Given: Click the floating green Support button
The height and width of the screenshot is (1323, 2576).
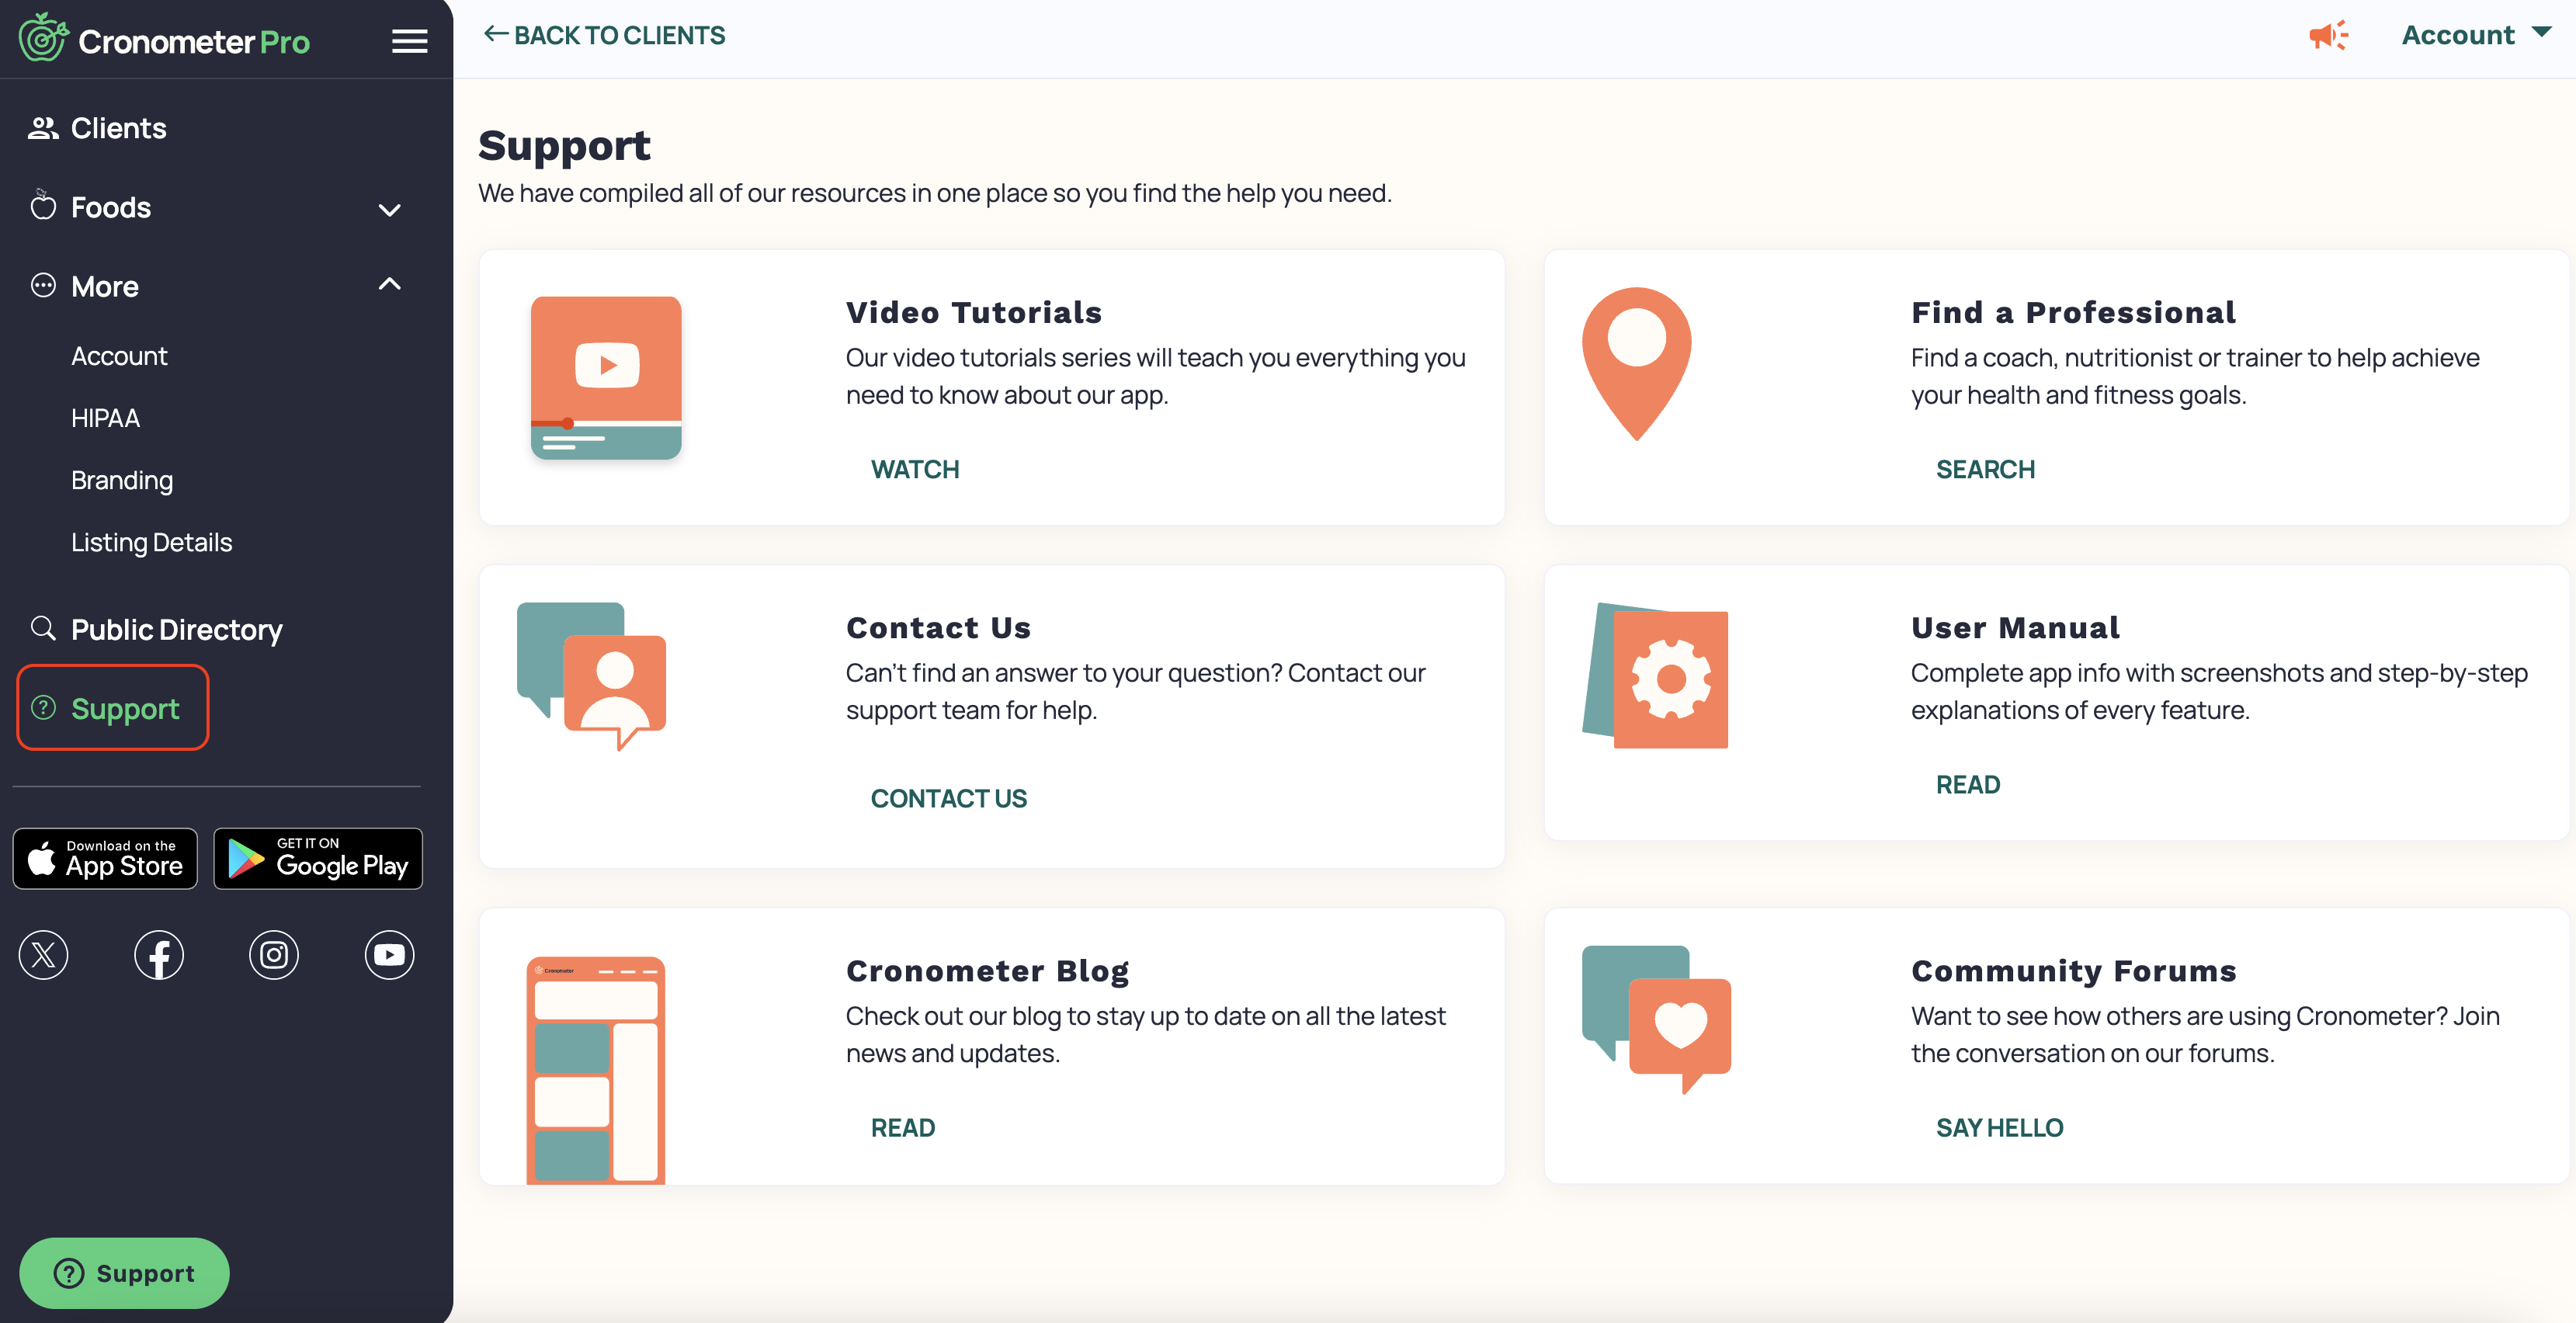Looking at the screenshot, I should coord(123,1272).
